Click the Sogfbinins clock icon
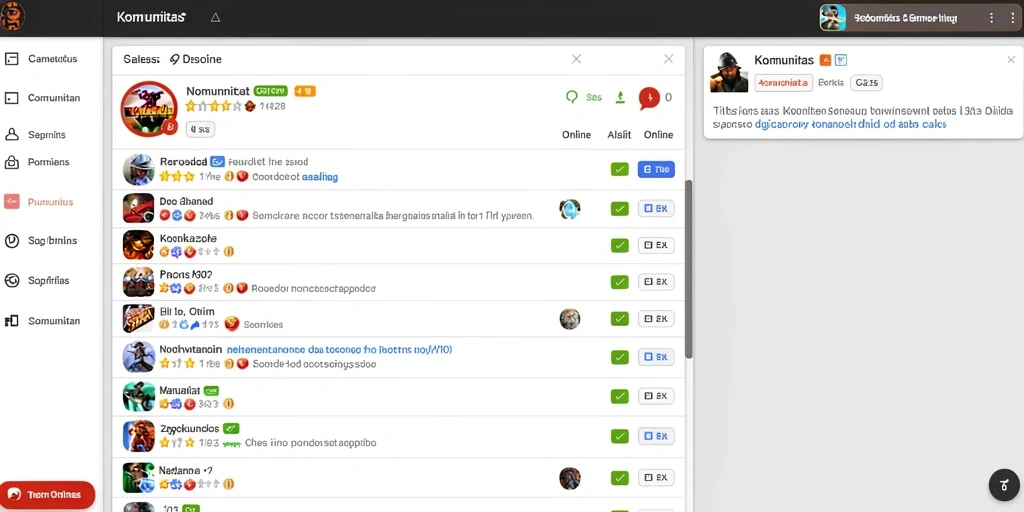1024x512 pixels. tap(11, 241)
